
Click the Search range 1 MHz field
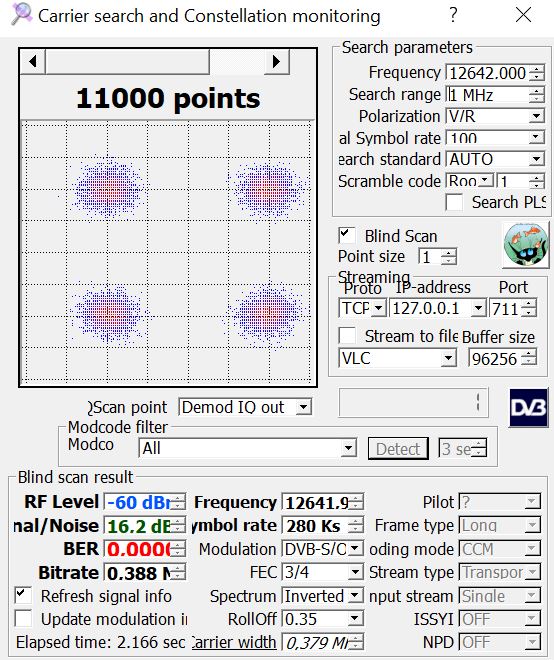point(487,95)
